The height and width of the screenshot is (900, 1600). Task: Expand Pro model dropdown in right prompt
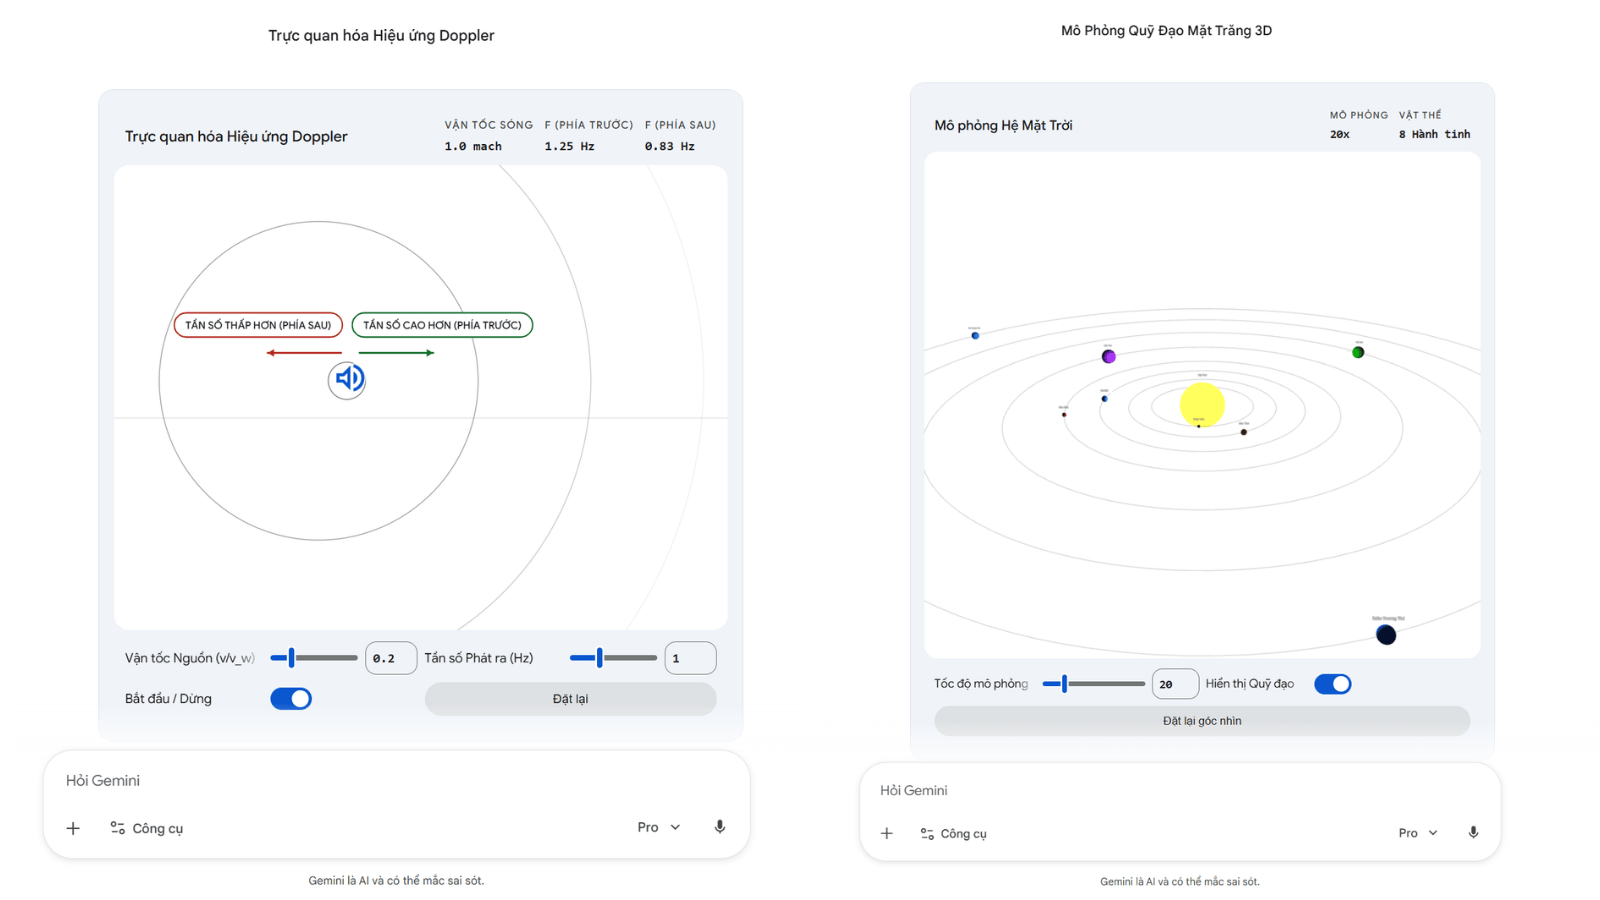1418,833
